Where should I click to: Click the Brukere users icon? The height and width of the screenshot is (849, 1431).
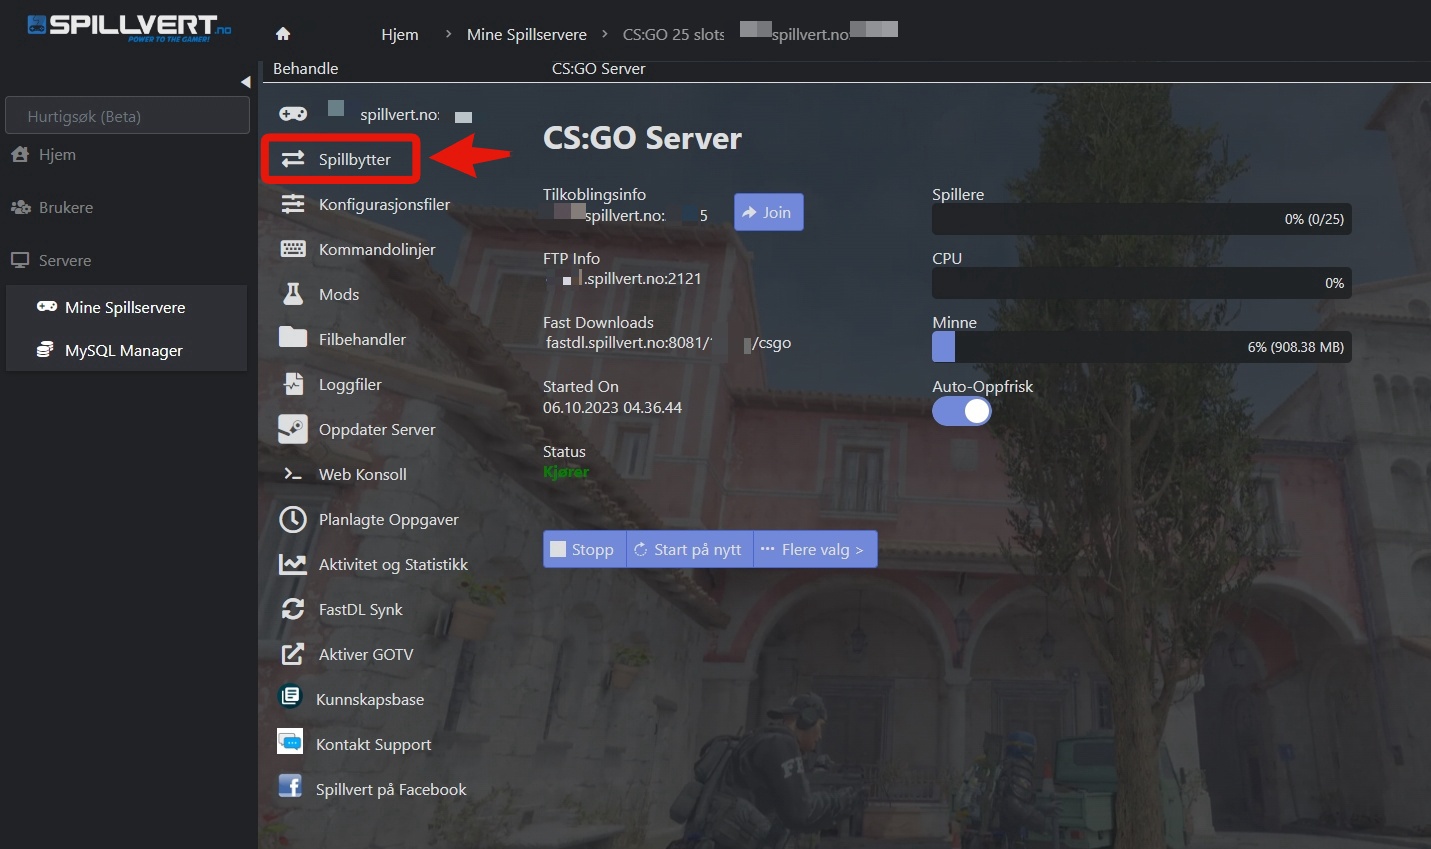tap(20, 208)
